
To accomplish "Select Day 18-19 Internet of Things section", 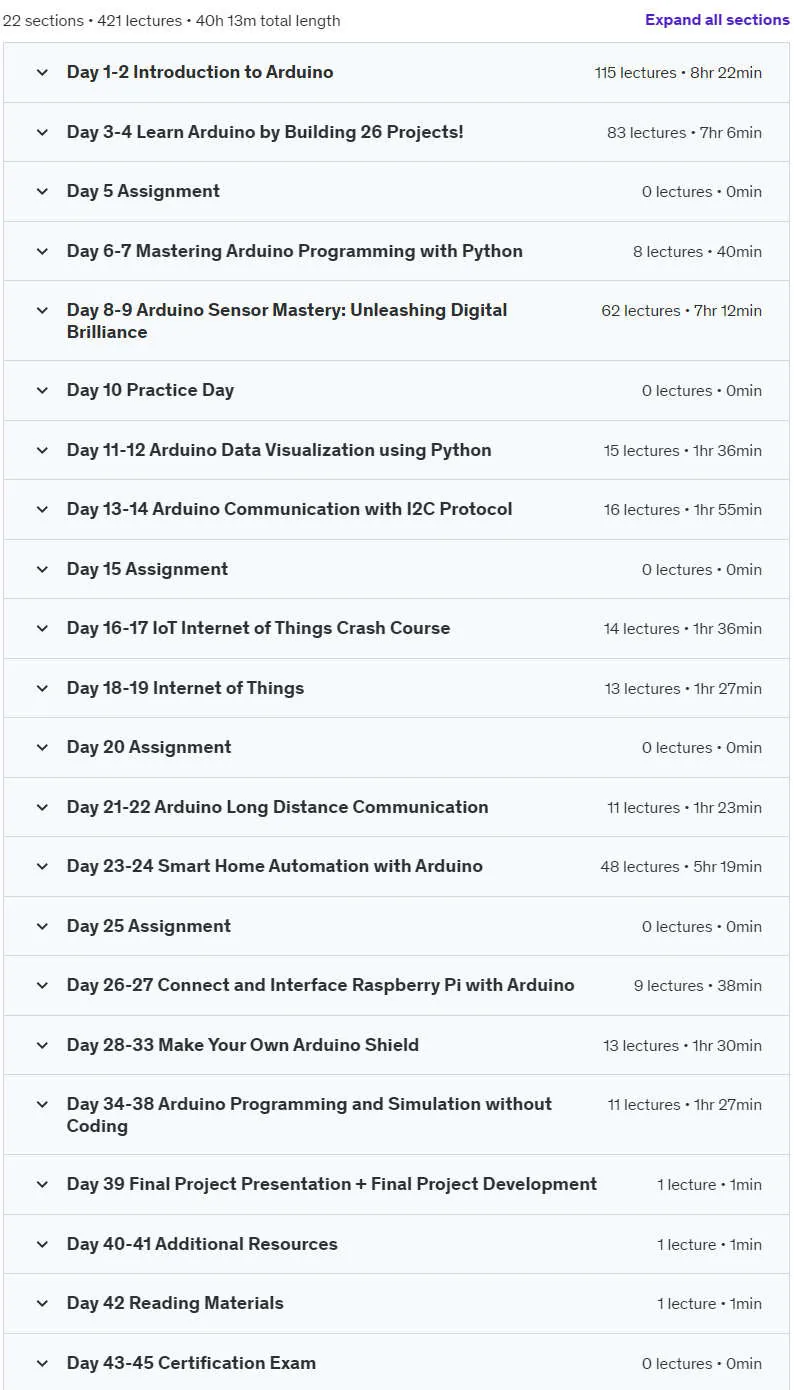I will click(396, 688).
